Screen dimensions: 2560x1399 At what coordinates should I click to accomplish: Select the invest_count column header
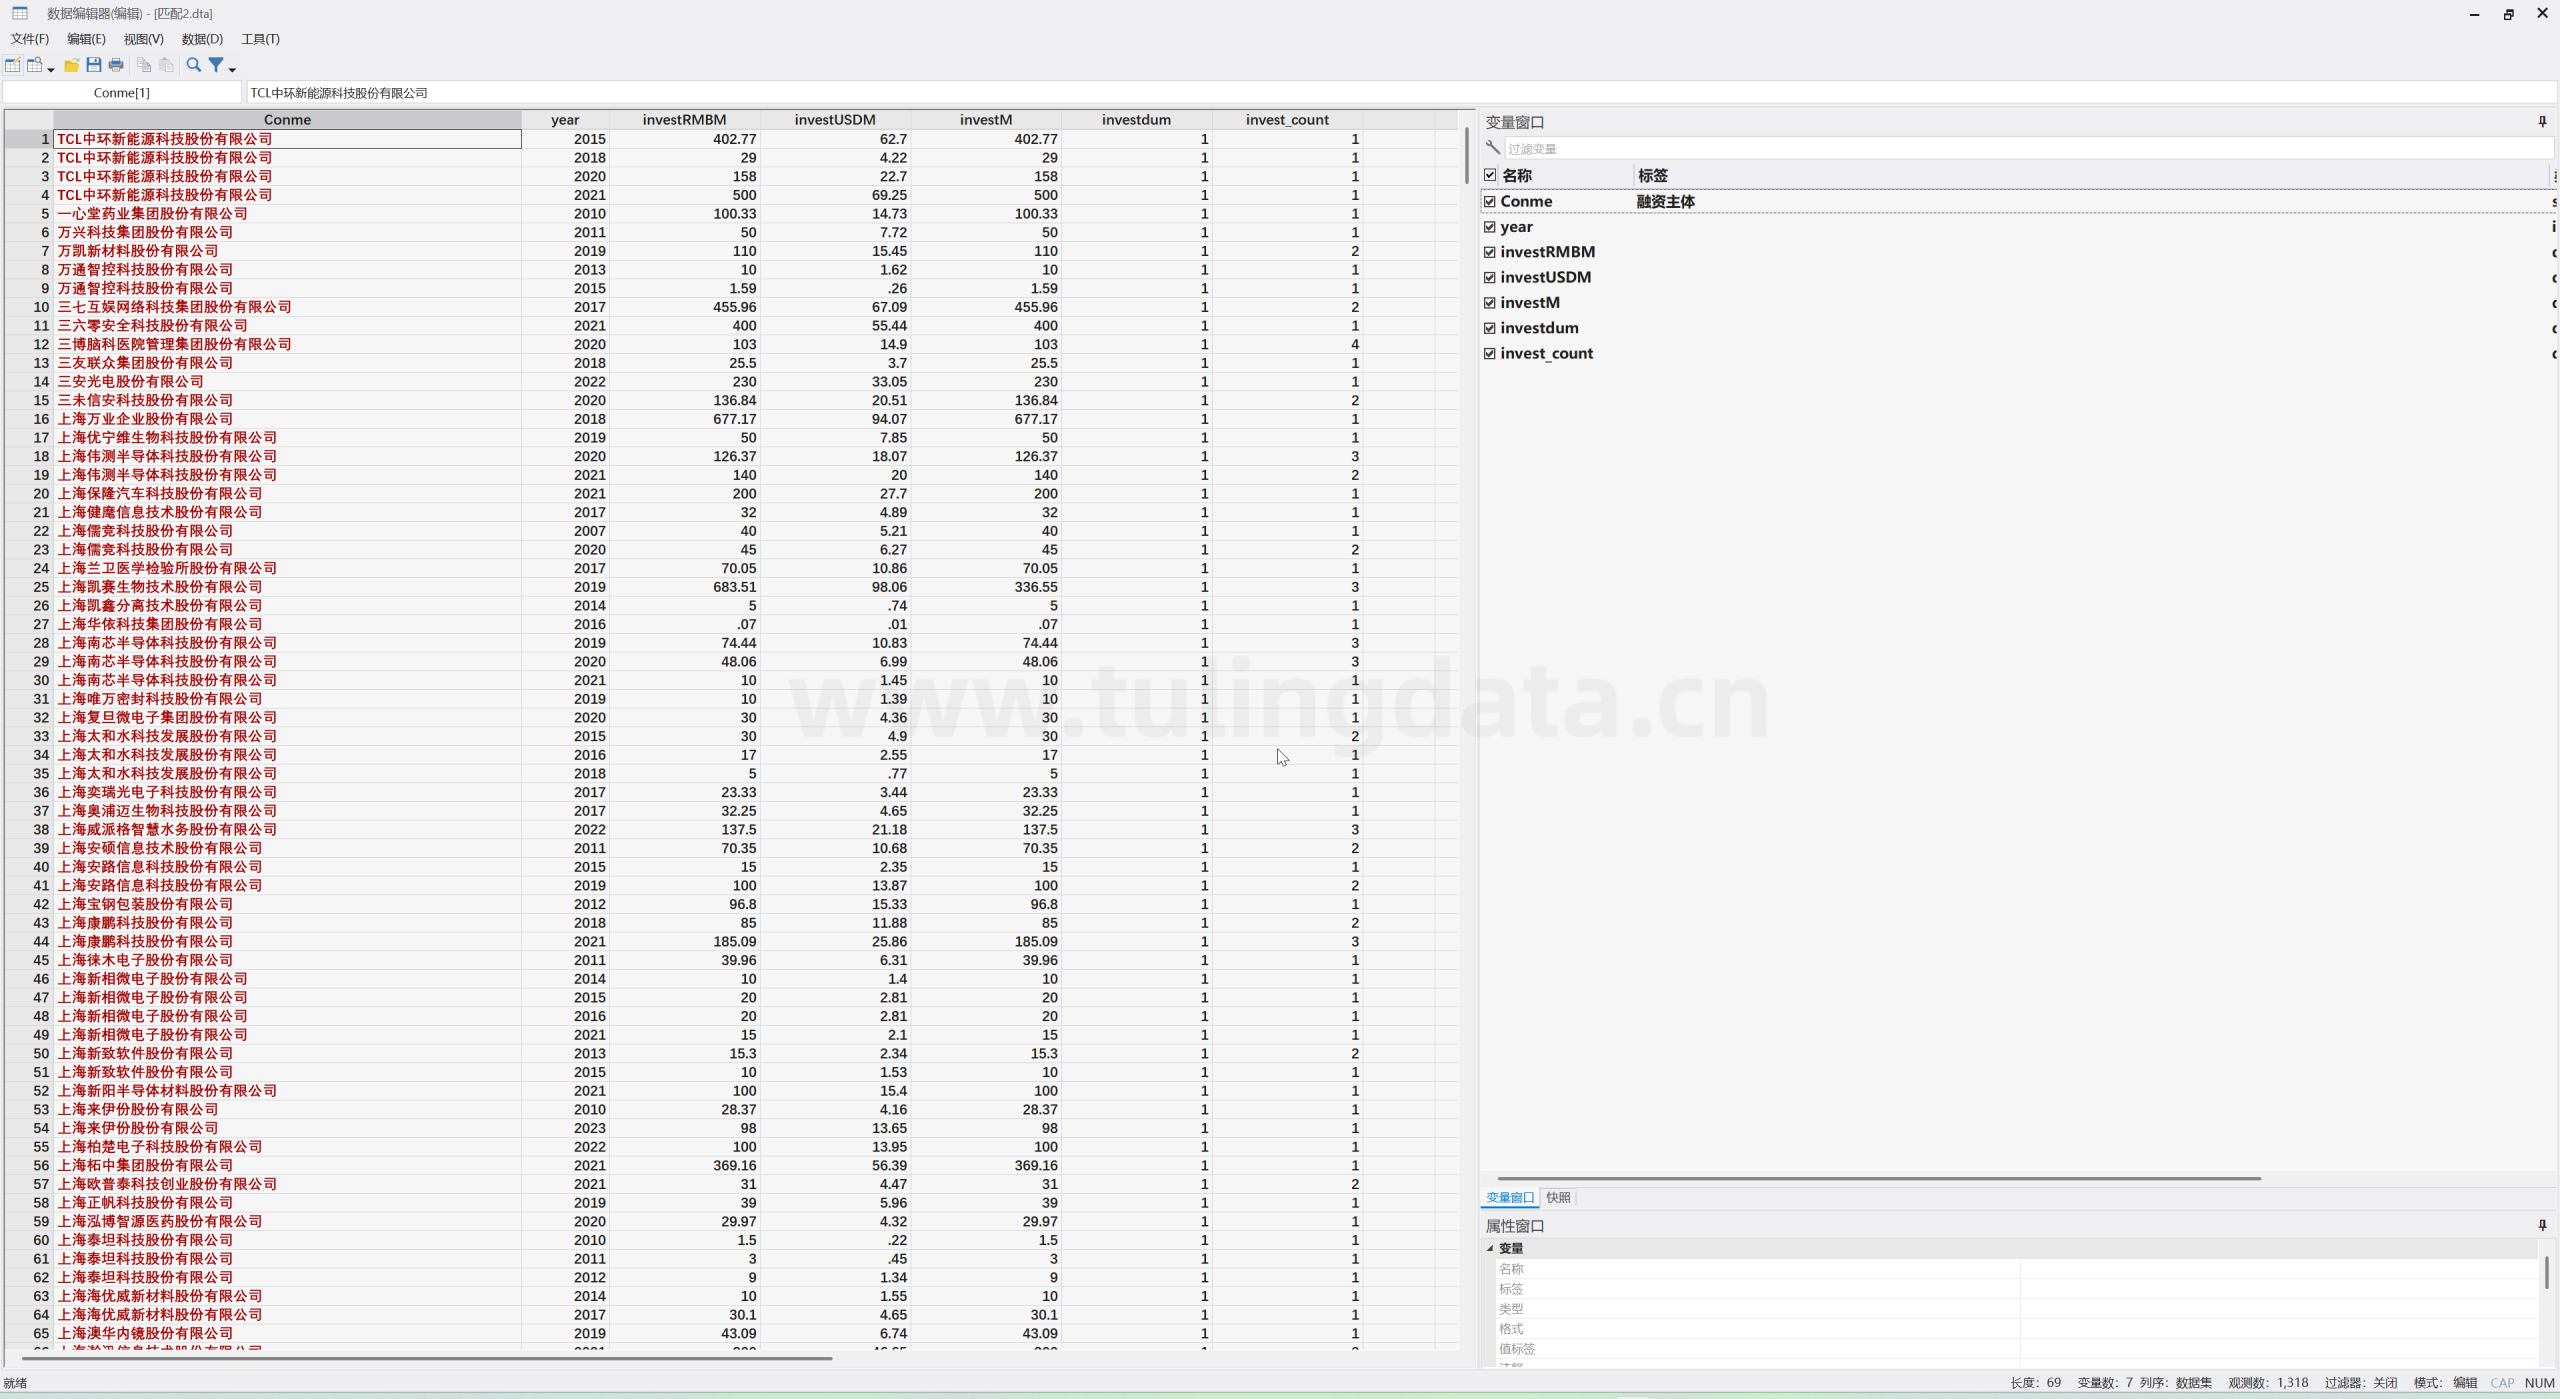[1287, 120]
